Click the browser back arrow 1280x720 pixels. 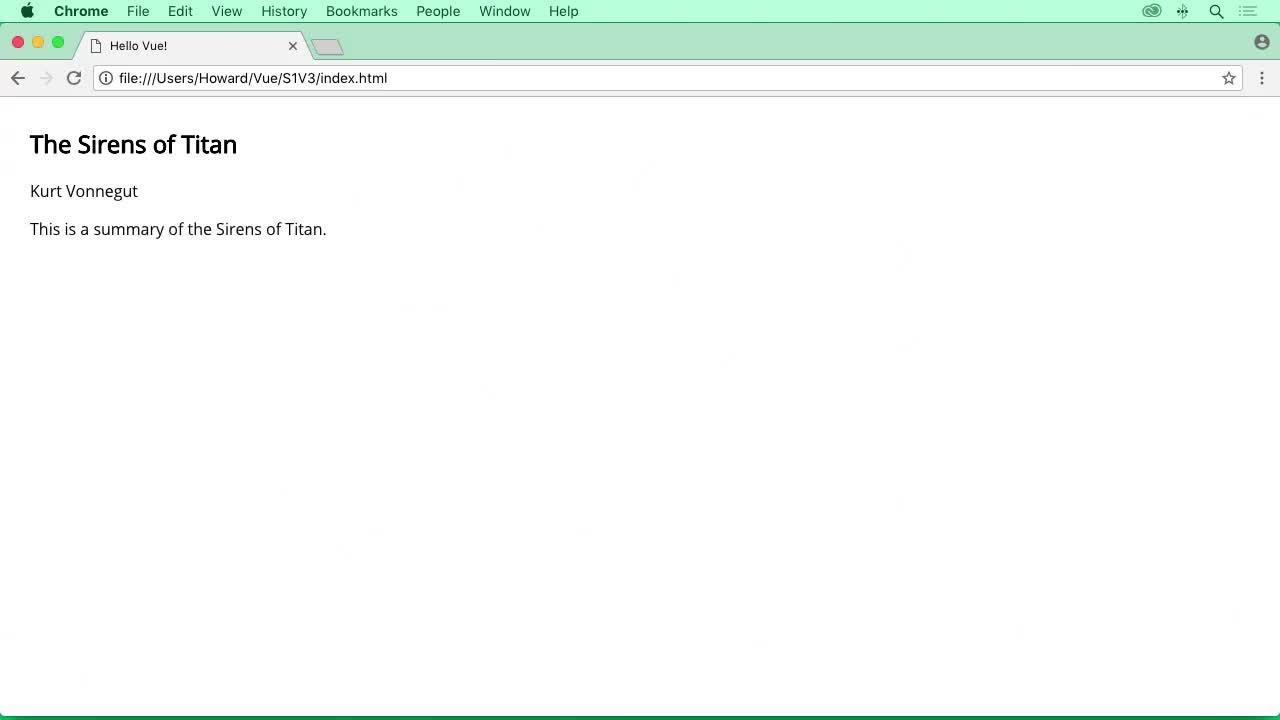tap(18, 78)
